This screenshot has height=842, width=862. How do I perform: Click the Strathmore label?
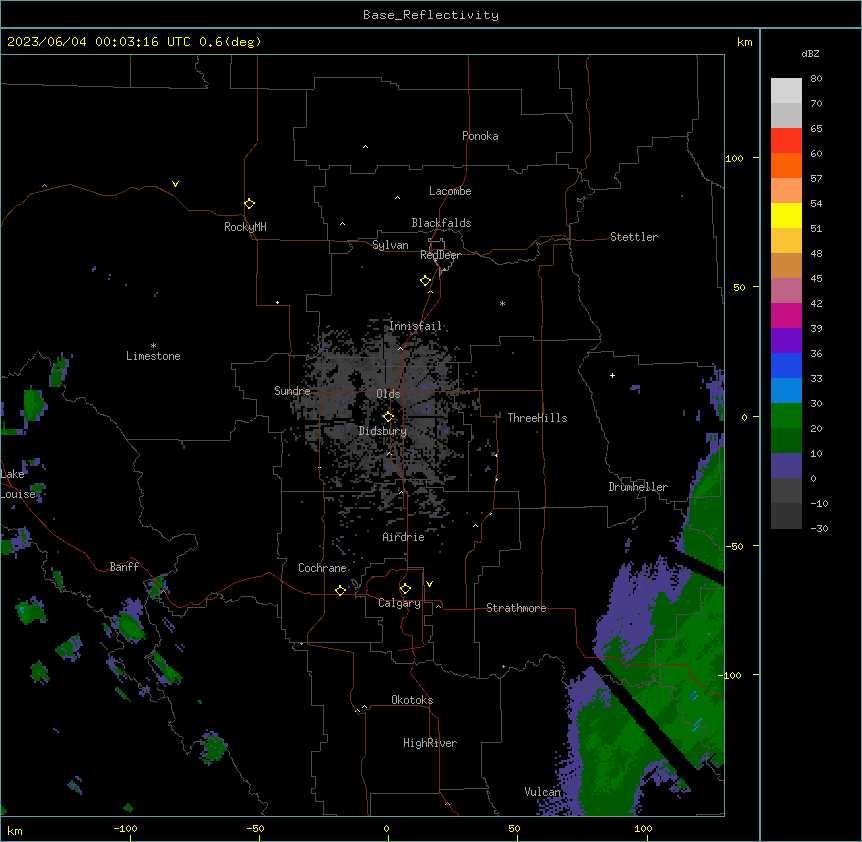(516, 608)
